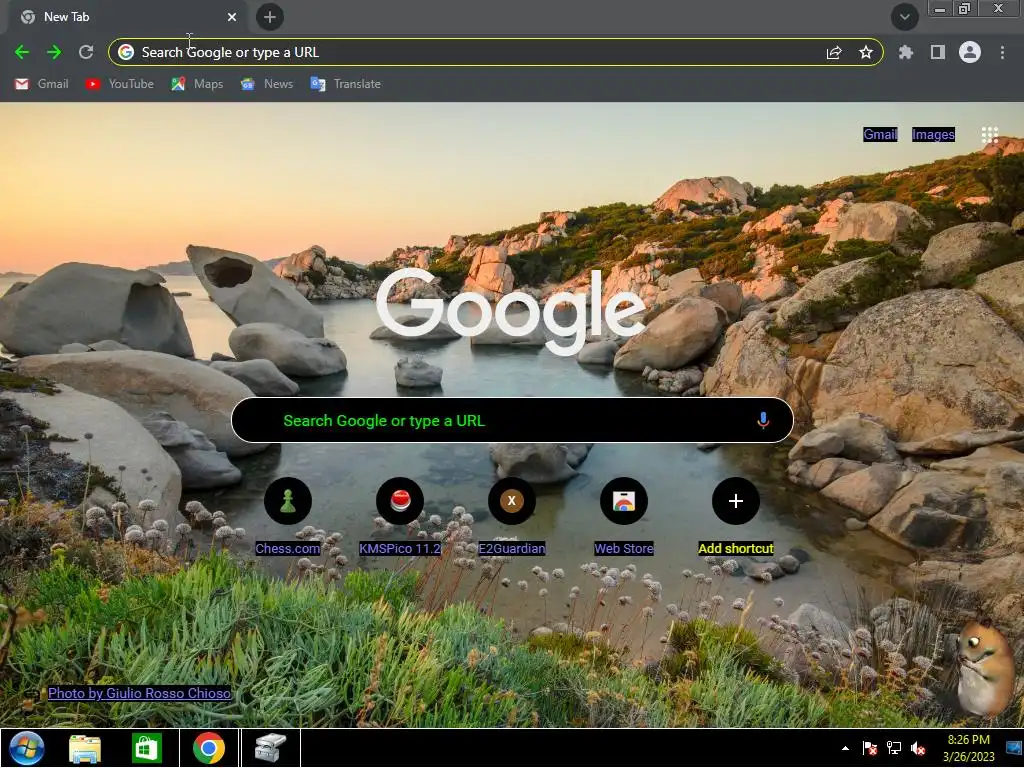Bookmark this tab with the star icon

tap(866, 52)
